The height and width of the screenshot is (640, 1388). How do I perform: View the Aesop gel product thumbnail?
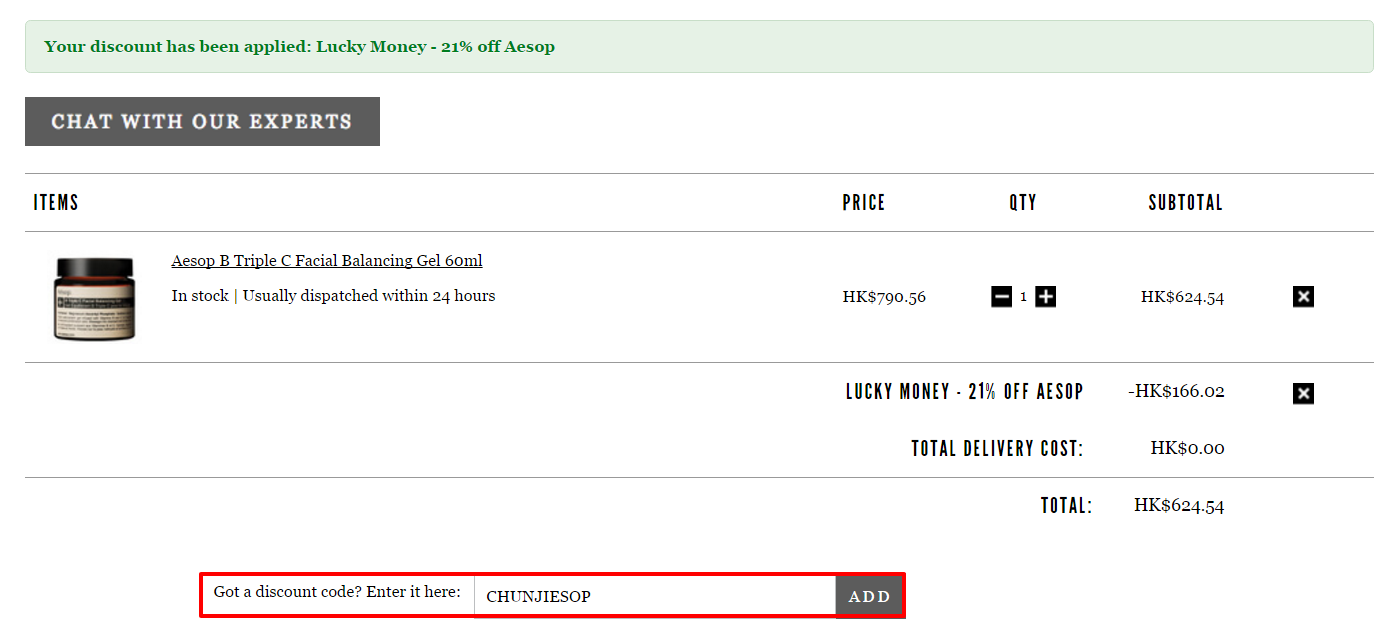(94, 298)
